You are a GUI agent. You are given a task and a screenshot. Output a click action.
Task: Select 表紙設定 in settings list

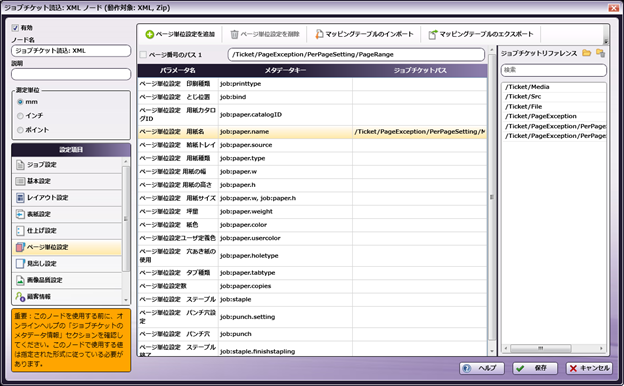67,214
